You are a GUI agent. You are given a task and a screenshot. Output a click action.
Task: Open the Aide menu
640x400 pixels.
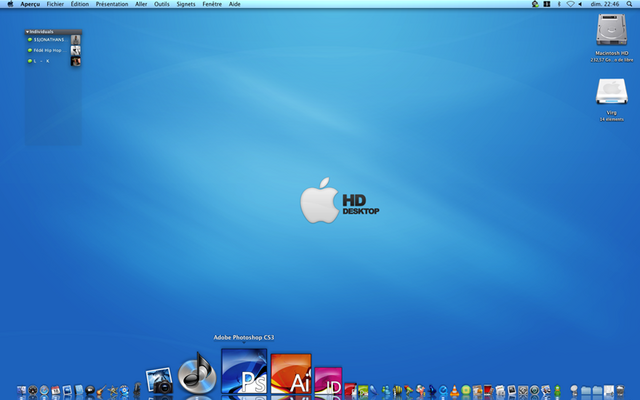pyautogui.click(x=235, y=4)
